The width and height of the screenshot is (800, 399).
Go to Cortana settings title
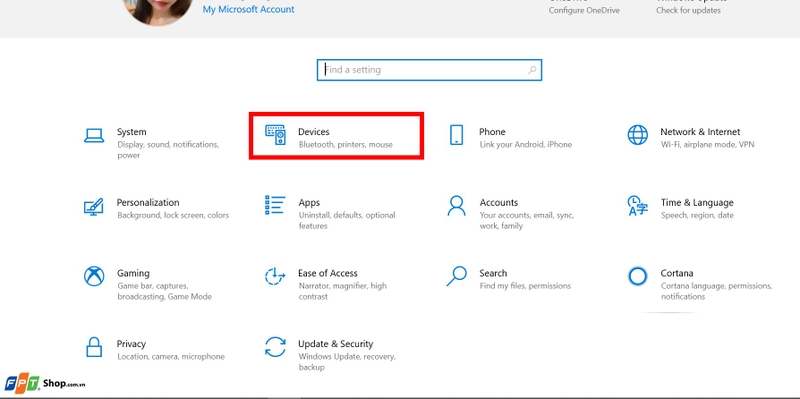point(677,273)
